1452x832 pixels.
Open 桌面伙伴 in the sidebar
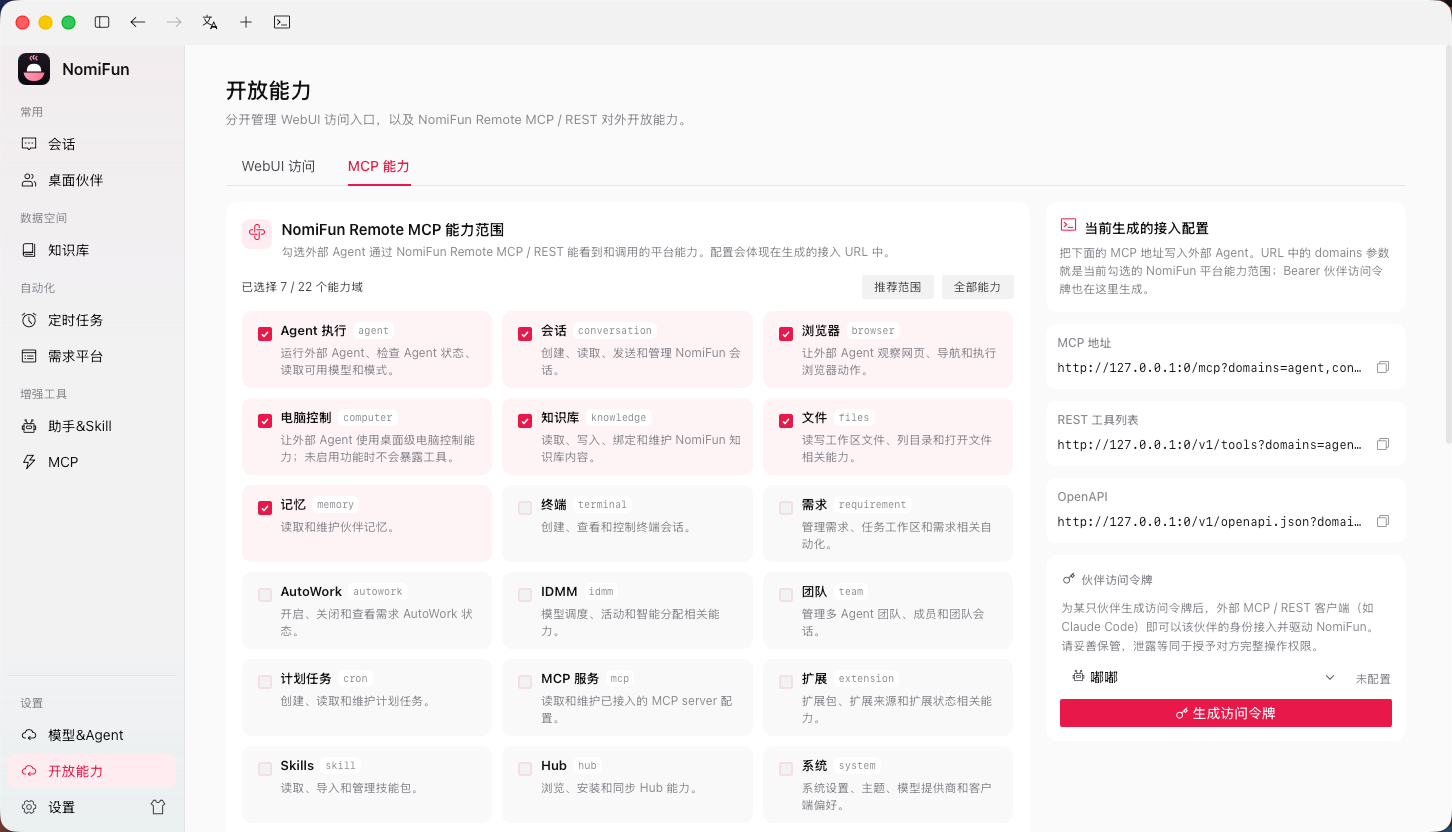point(92,180)
